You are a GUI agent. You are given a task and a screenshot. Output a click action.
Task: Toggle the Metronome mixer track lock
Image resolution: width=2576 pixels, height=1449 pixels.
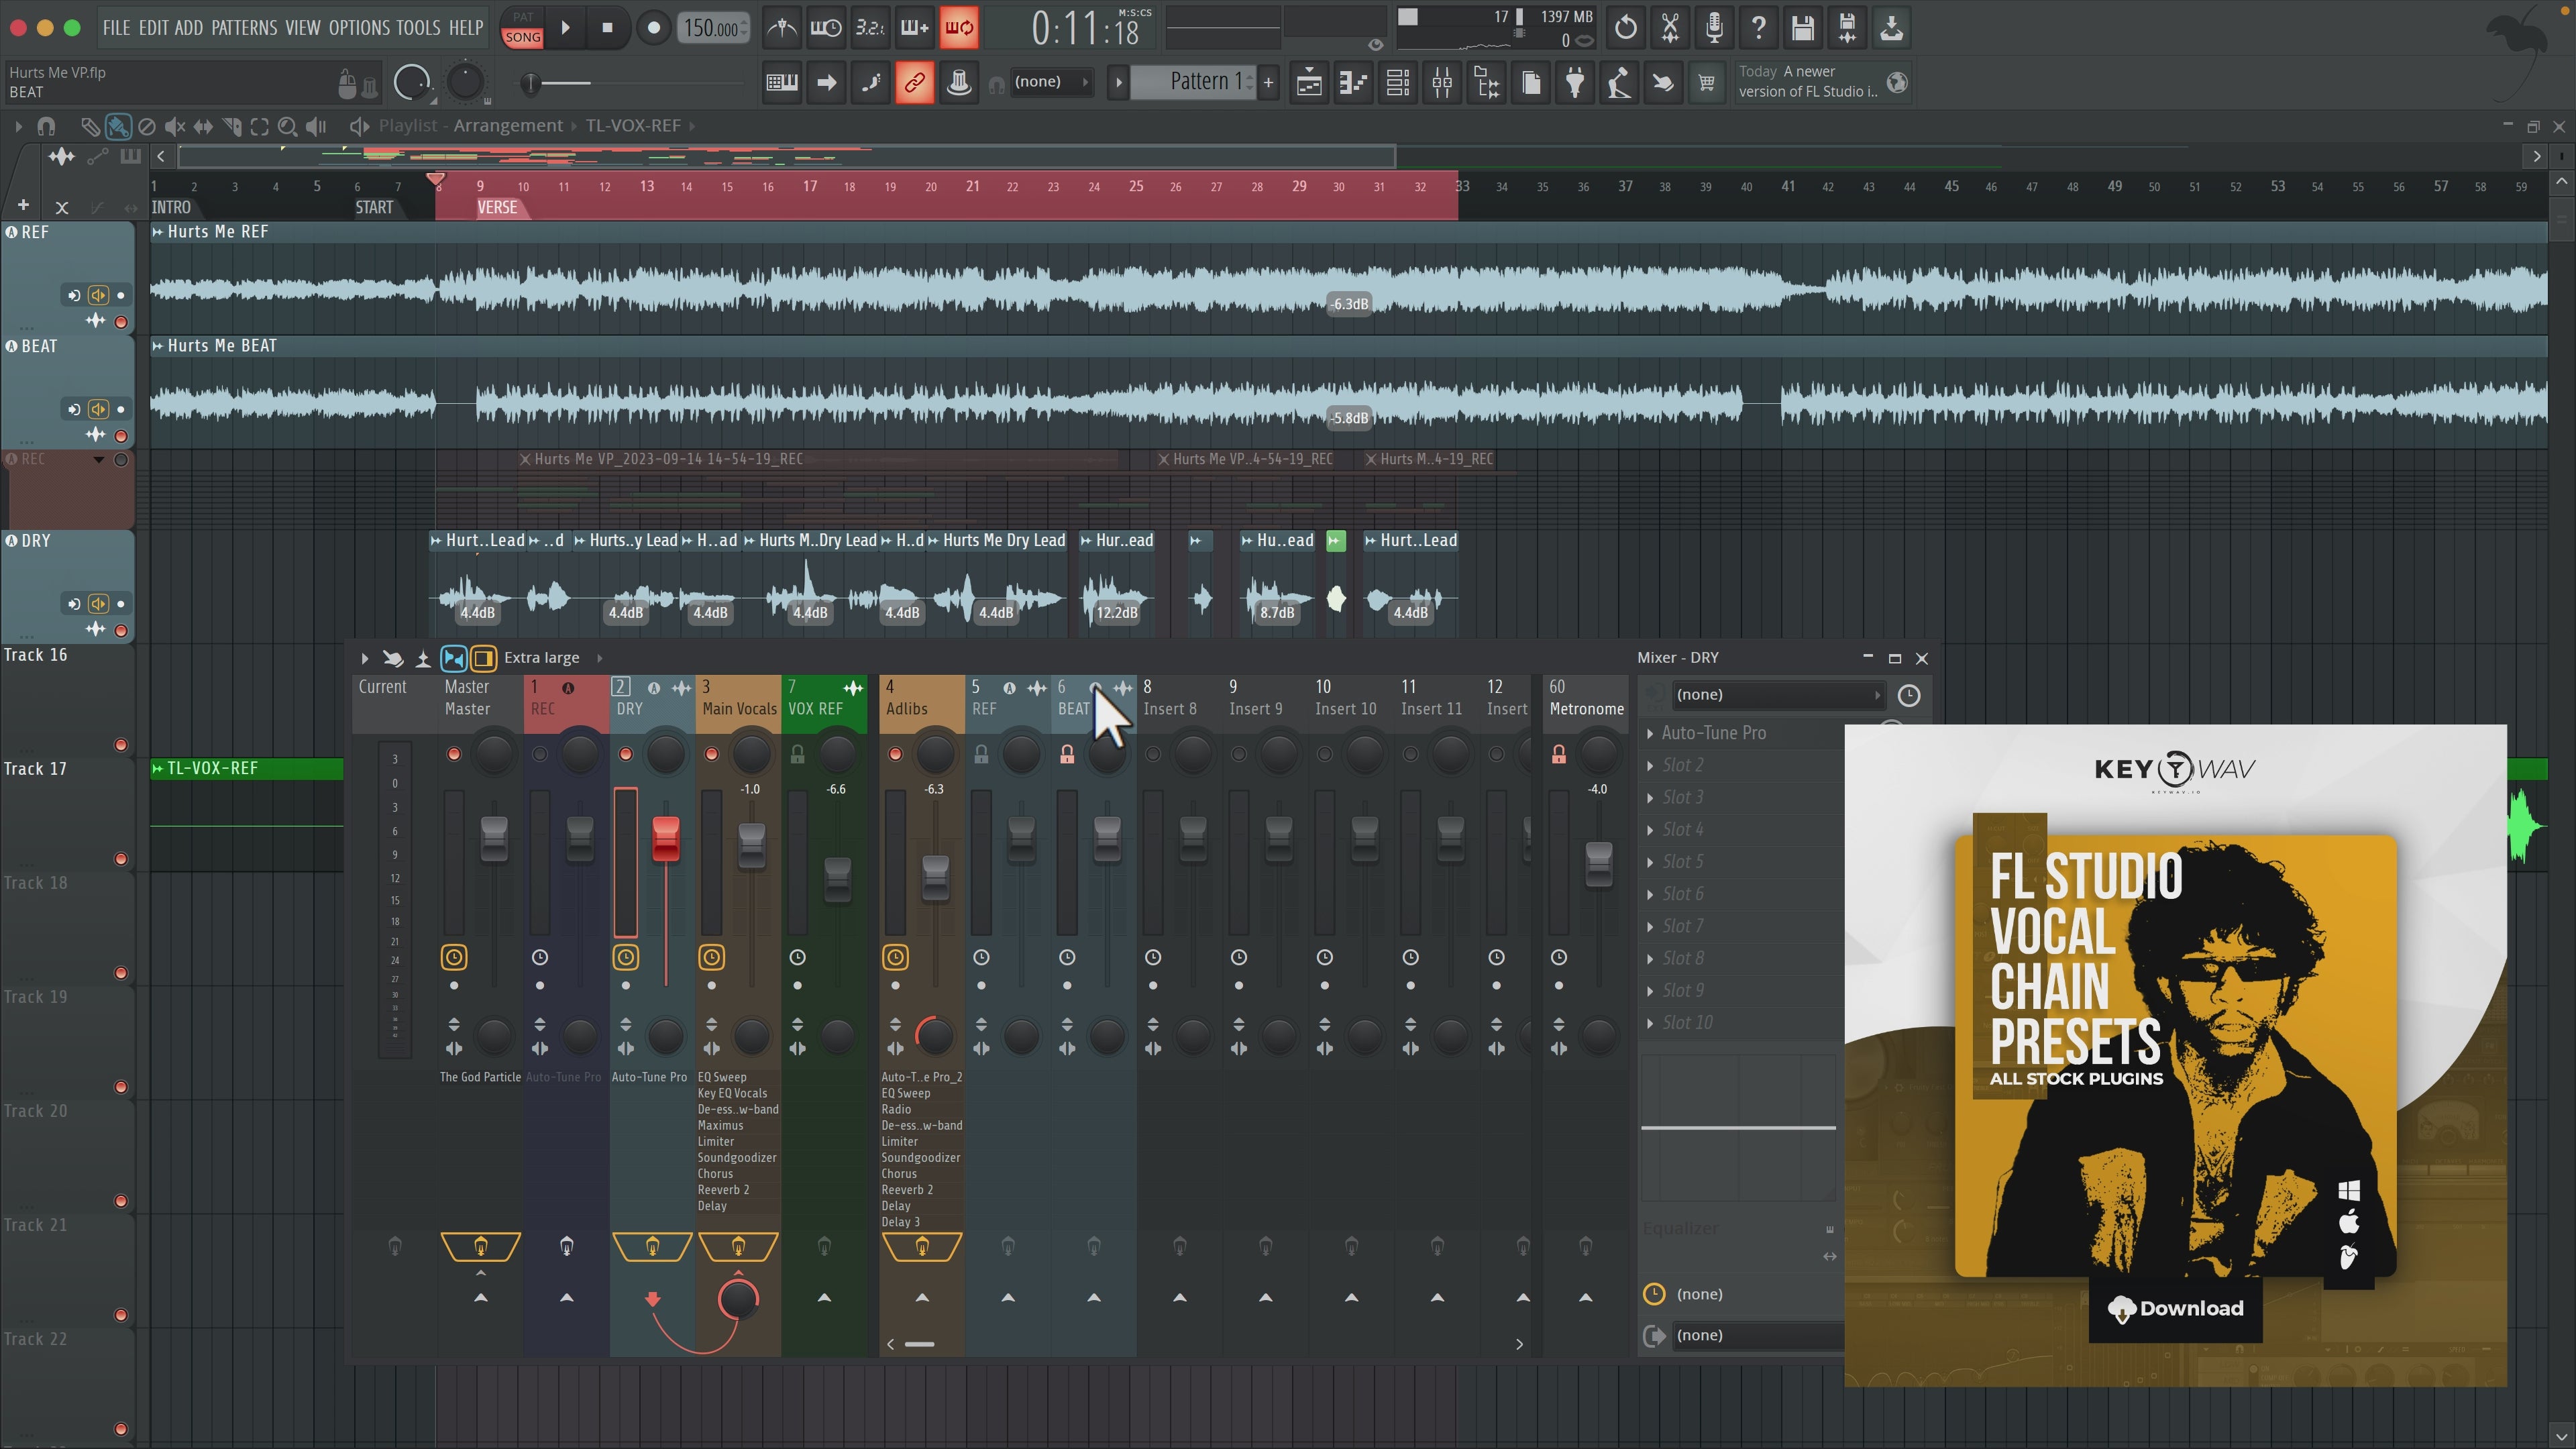pyautogui.click(x=1558, y=754)
